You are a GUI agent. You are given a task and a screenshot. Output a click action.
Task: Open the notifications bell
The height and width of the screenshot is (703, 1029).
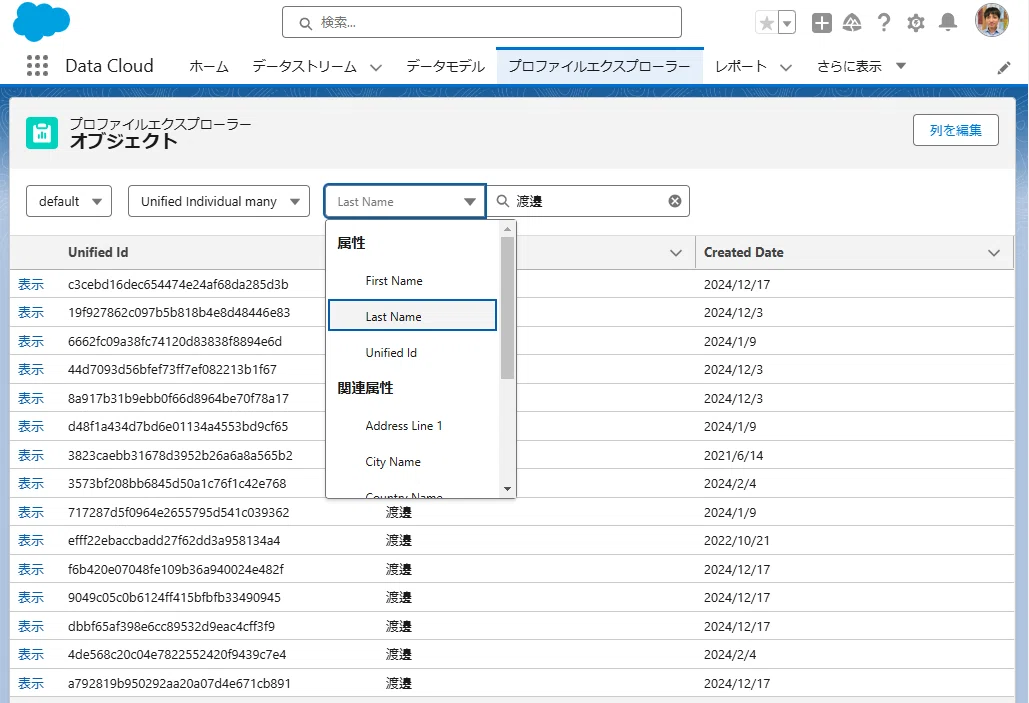click(x=948, y=23)
